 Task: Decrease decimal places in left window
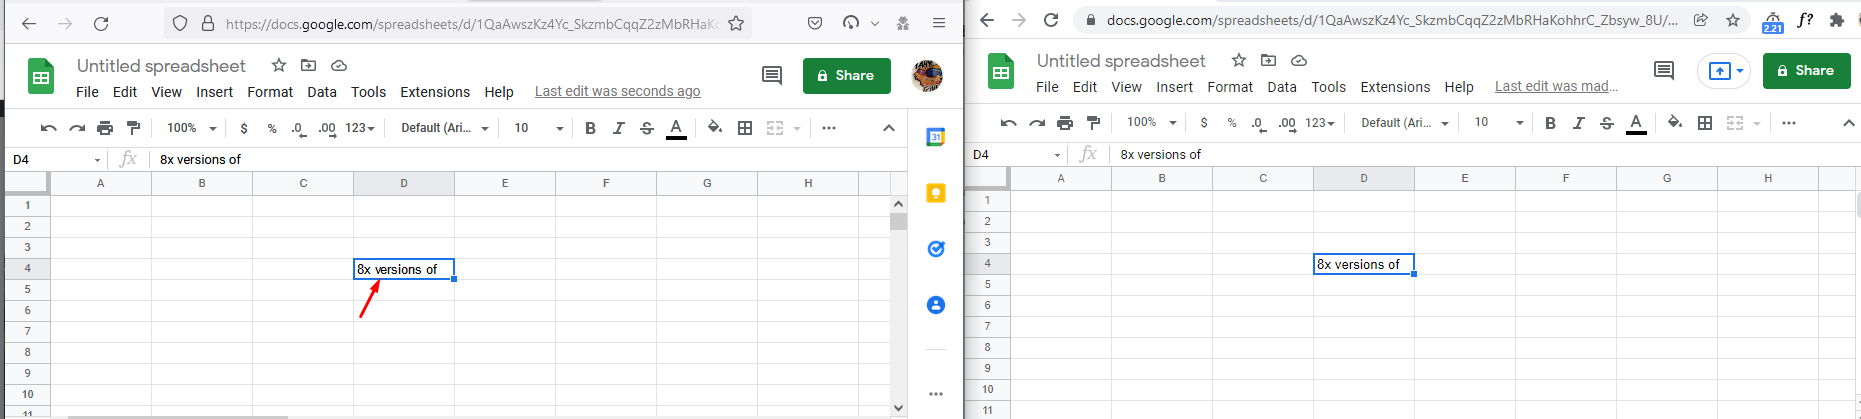tap(298, 128)
